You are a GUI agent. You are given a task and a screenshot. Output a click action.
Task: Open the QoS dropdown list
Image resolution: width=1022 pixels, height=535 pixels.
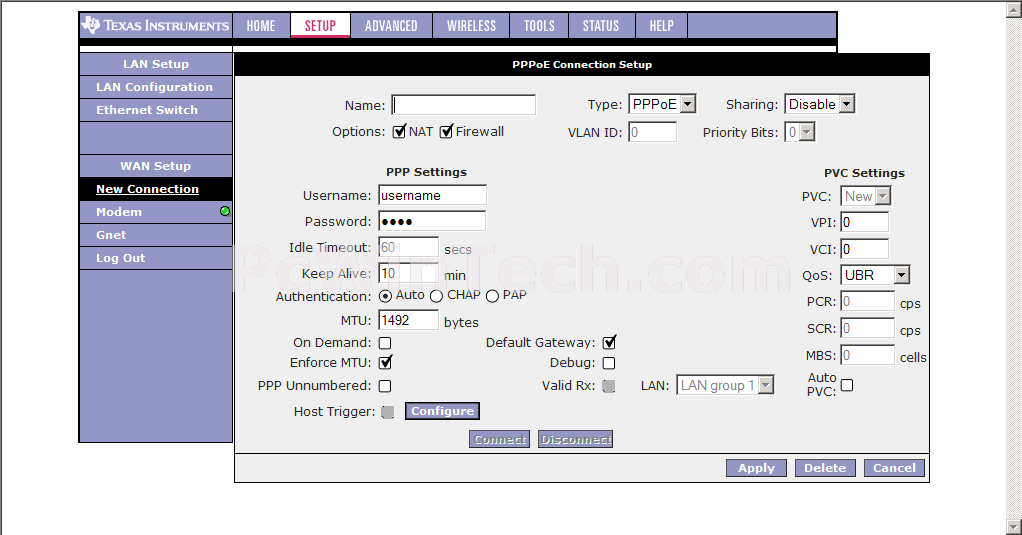point(875,275)
